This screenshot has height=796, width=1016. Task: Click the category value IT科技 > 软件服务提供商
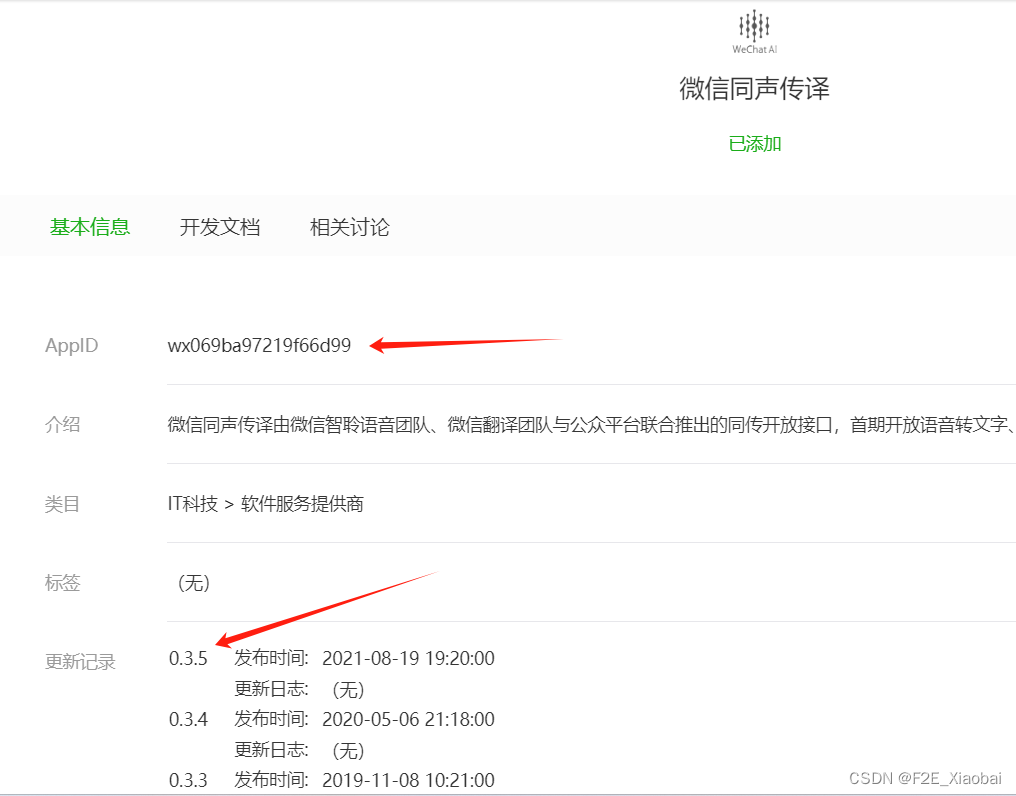click(266, 504)
